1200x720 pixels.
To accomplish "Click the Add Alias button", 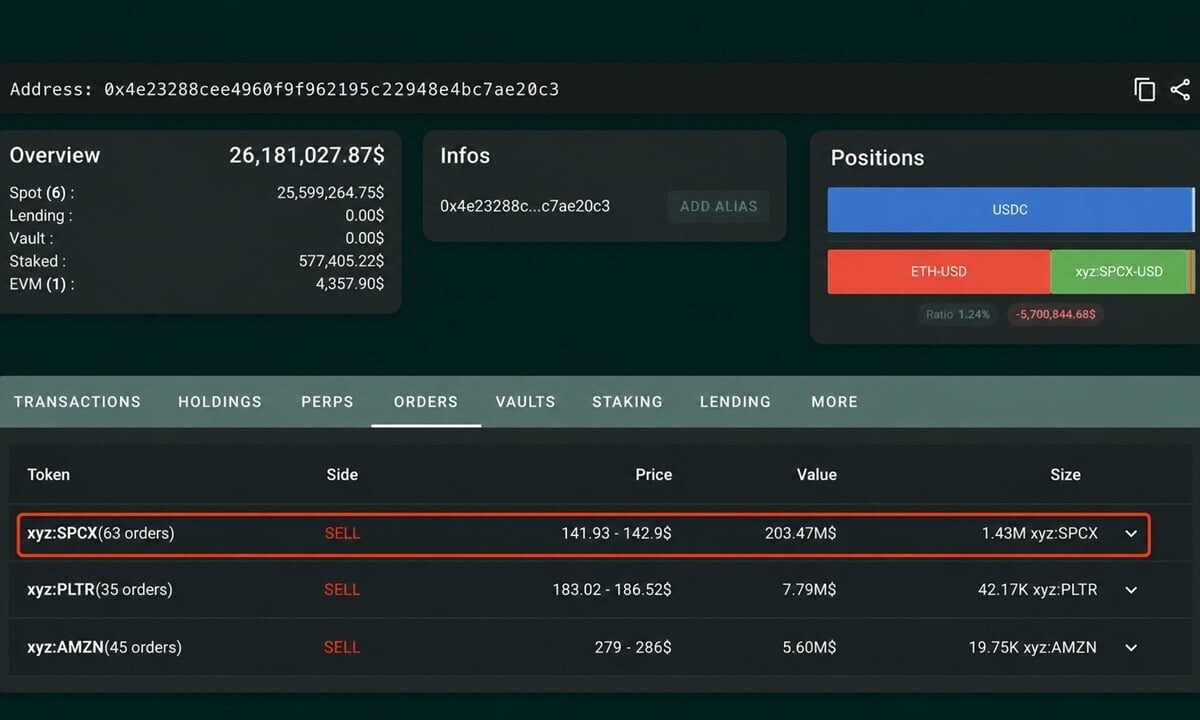I will click(718, 206).
